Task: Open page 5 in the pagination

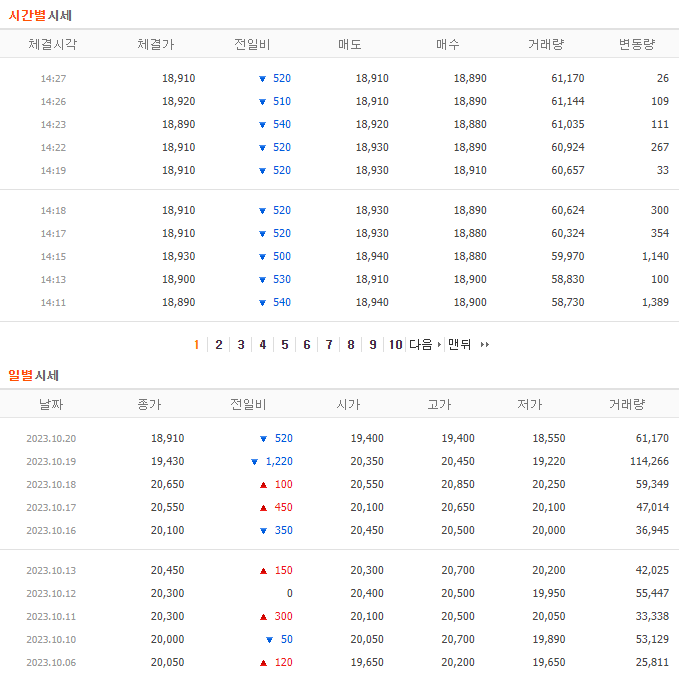Action: pos(285,345)
